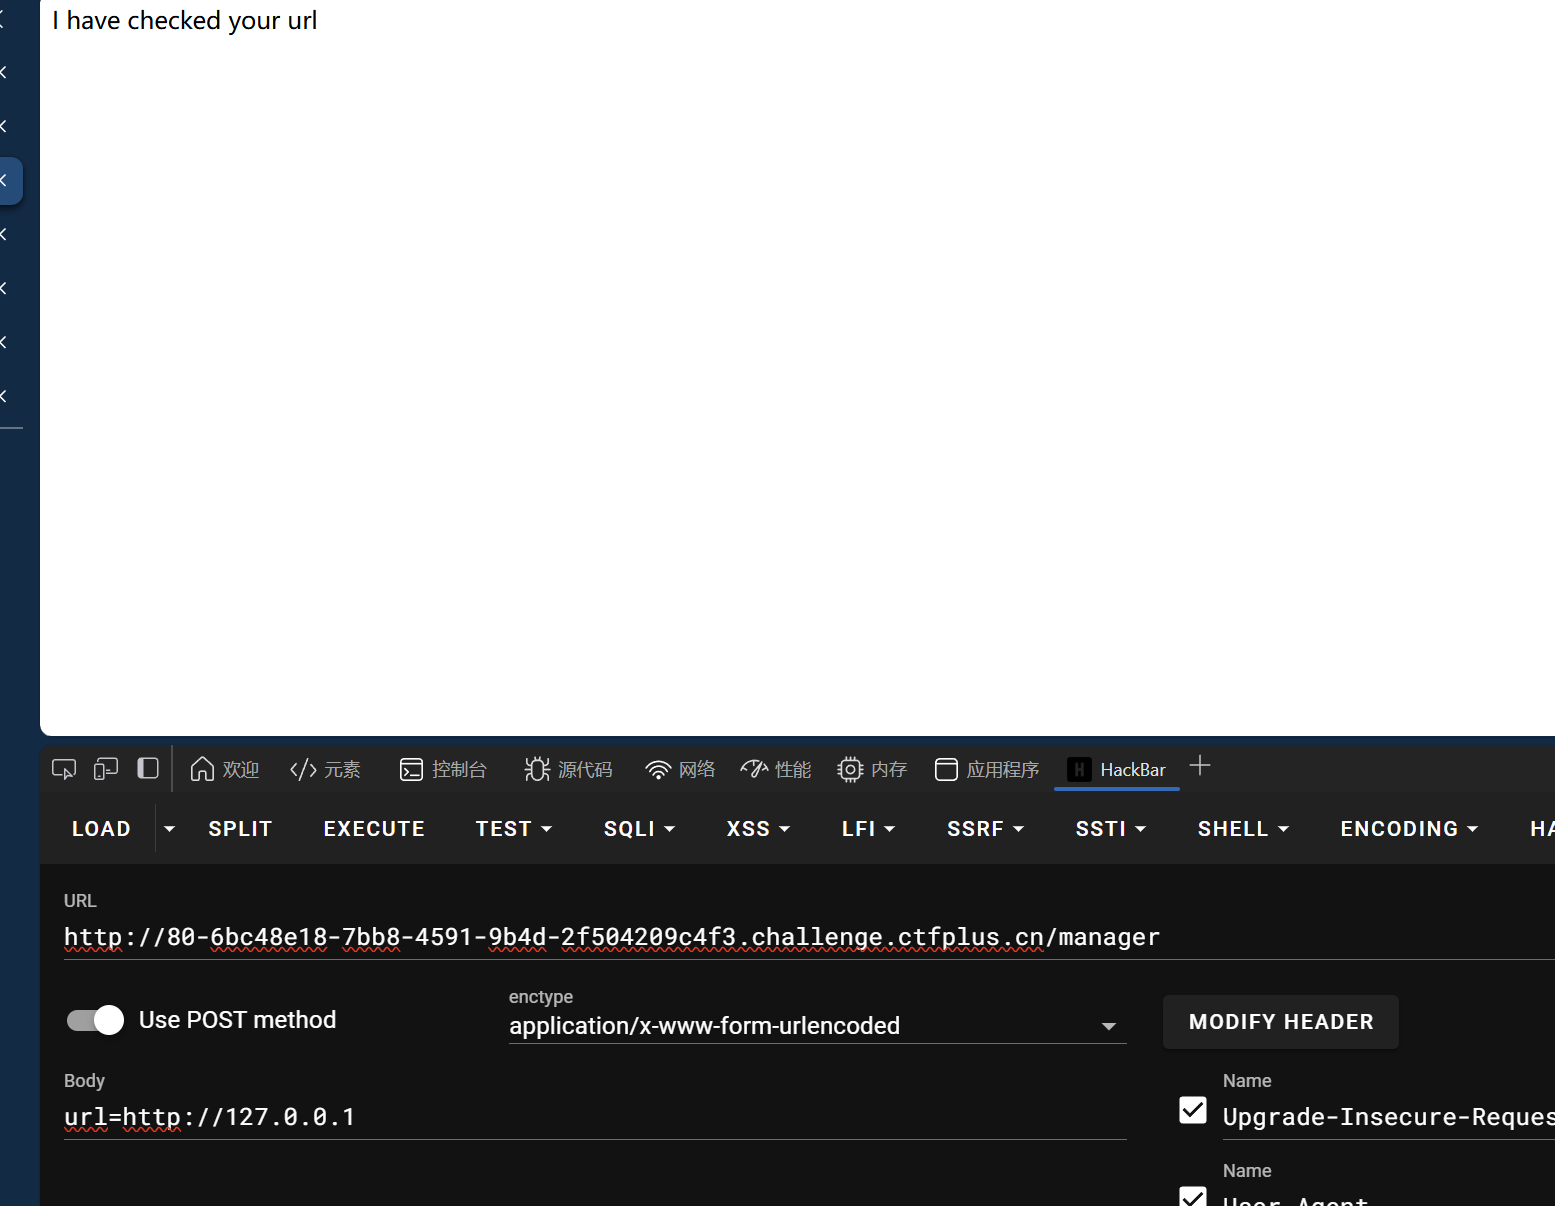Open the 元素 elements tab
The width and height of the screenshot is (1555, 1206).
click(x=325, y=769)
